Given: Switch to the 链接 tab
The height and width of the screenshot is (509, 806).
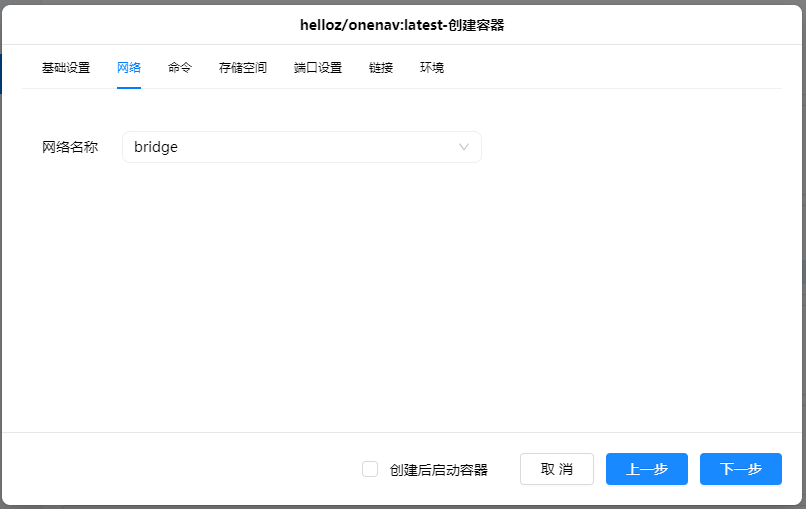Looking at the screenshot, I should (381, 68).
